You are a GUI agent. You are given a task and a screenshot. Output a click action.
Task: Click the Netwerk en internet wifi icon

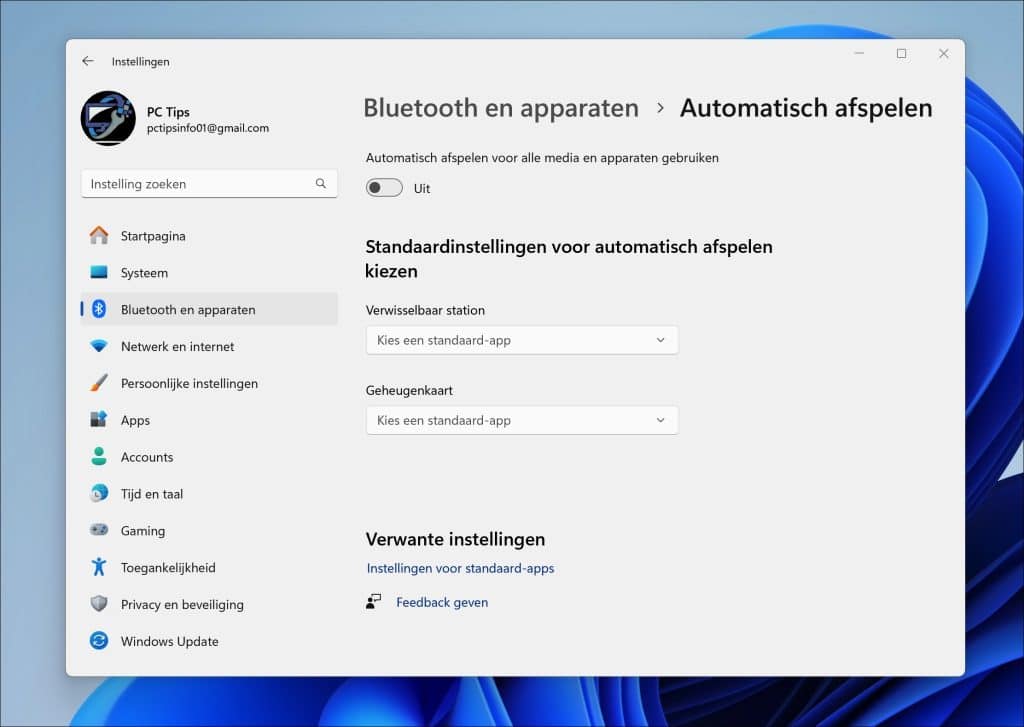coord(99,346)
